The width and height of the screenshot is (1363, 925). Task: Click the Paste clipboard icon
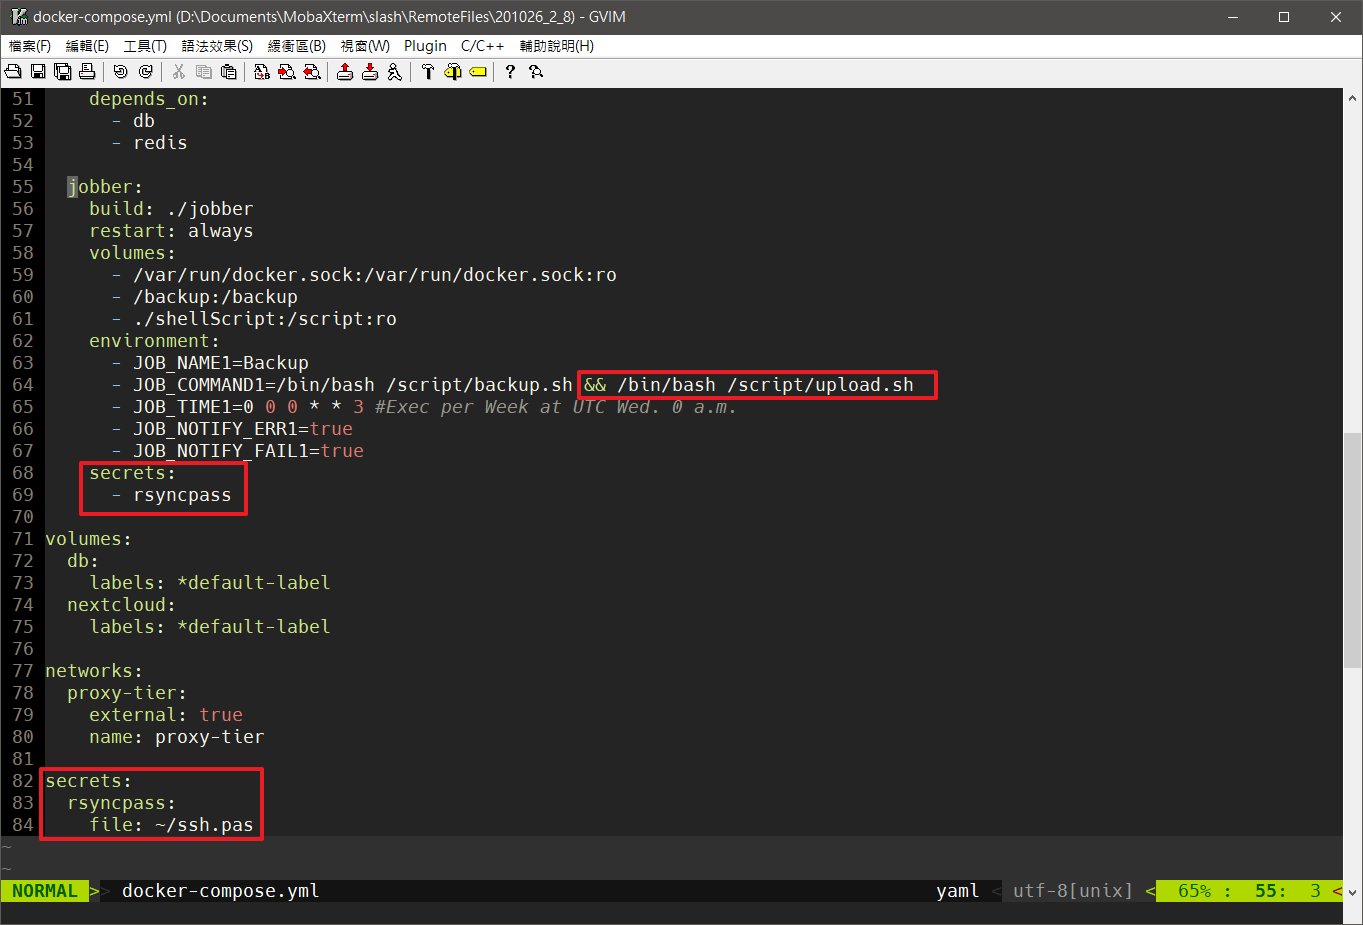pos(229,71)
